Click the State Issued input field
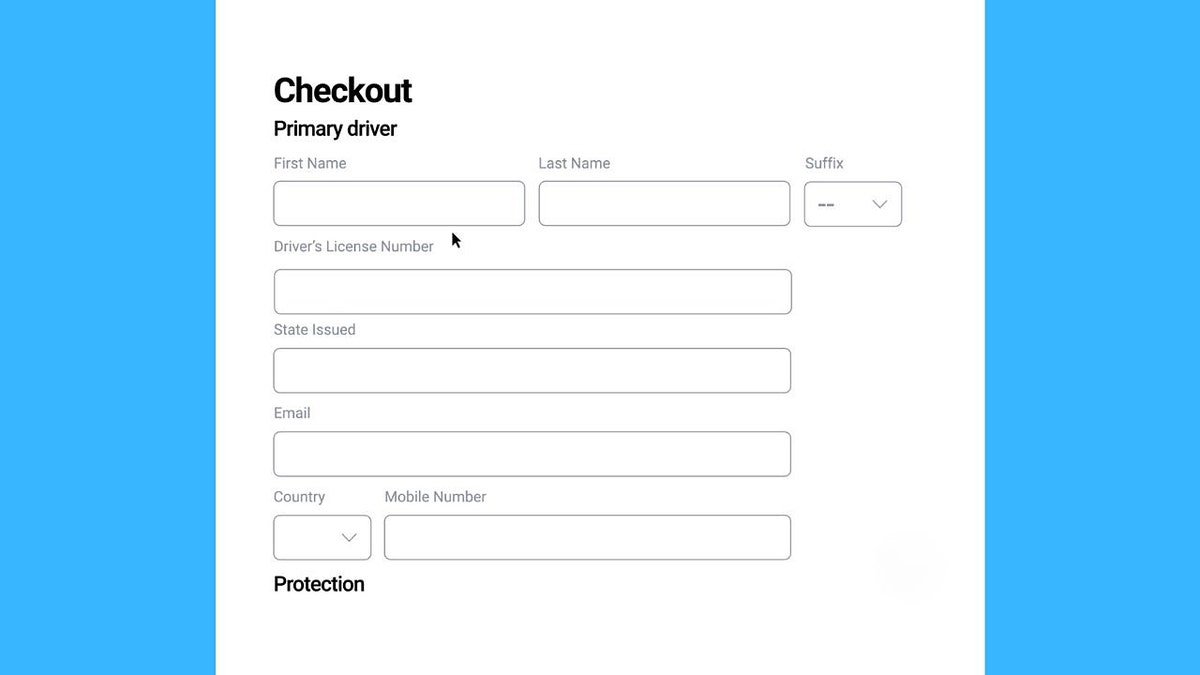The height and width of the screenshot is (675, 1200). [x=532, y=370]
